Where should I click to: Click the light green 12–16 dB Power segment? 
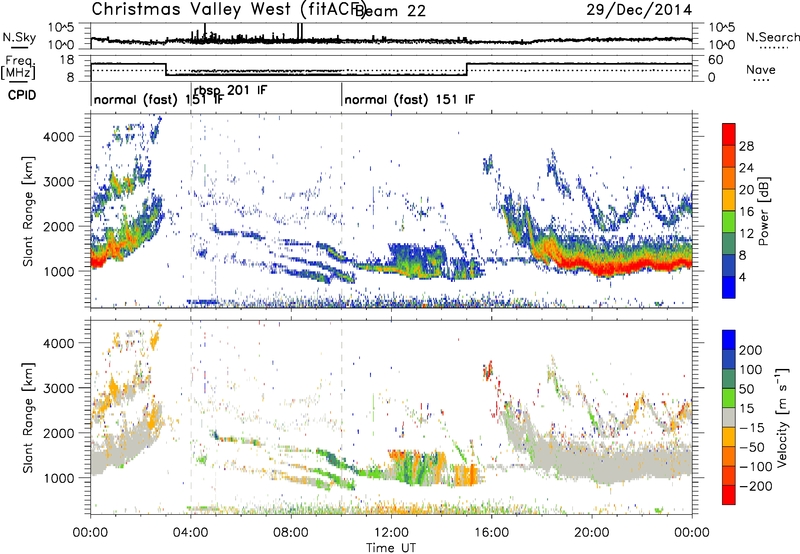coord(729,222)
